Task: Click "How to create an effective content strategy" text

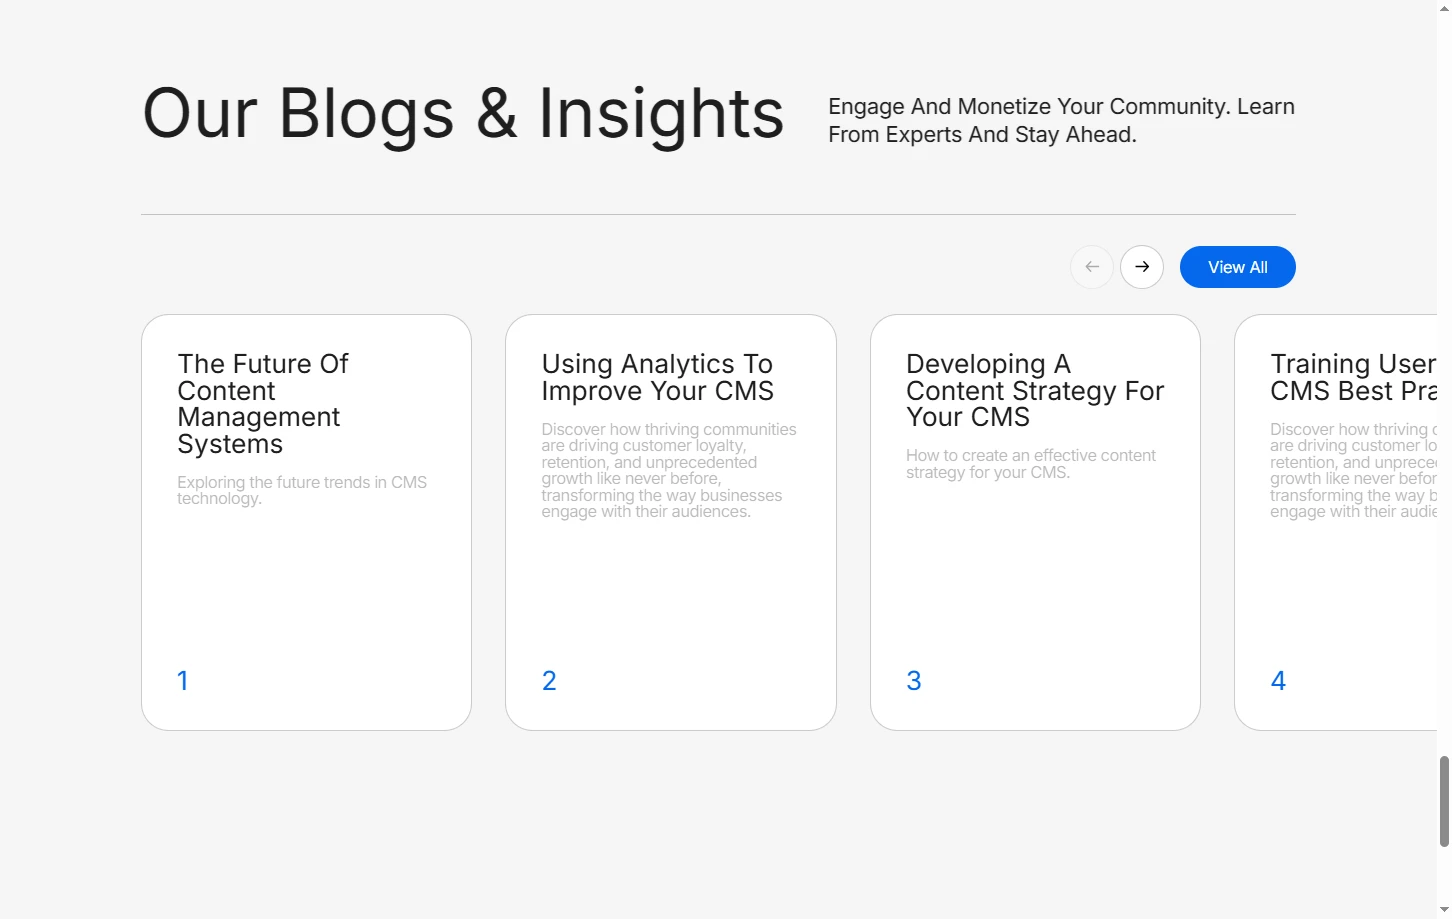Action: pos(1030,464)
